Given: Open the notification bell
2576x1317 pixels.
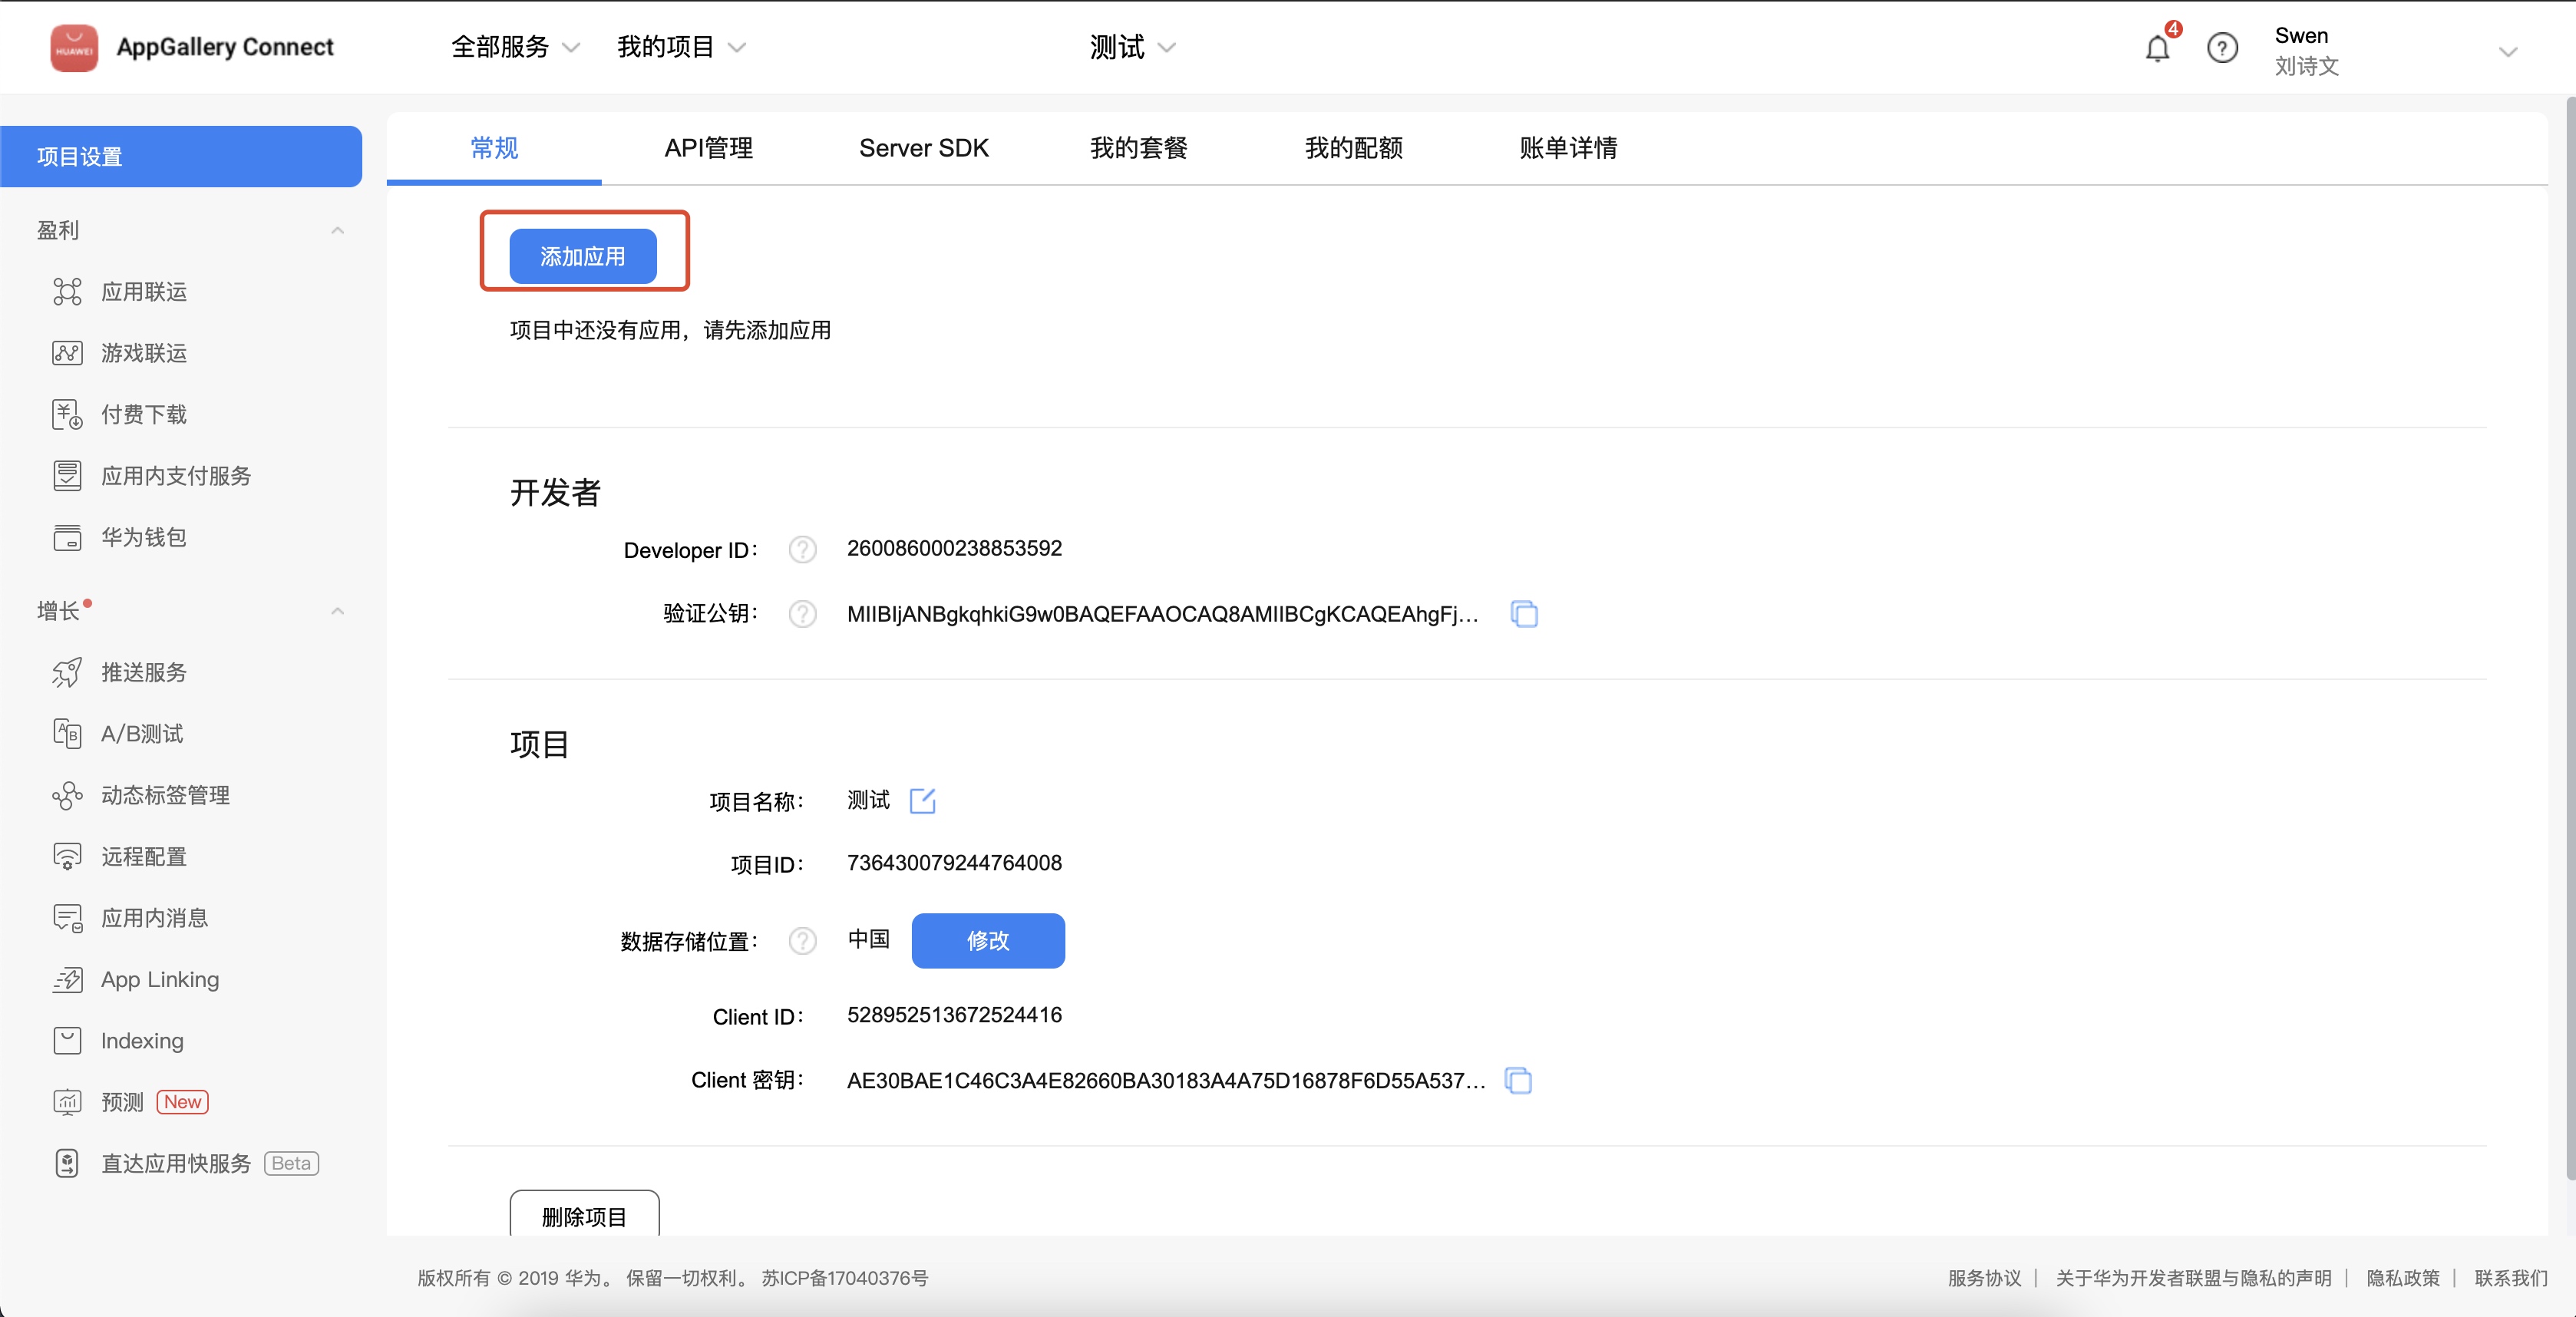Looking at the screenshot, I should coord(2157,48).
